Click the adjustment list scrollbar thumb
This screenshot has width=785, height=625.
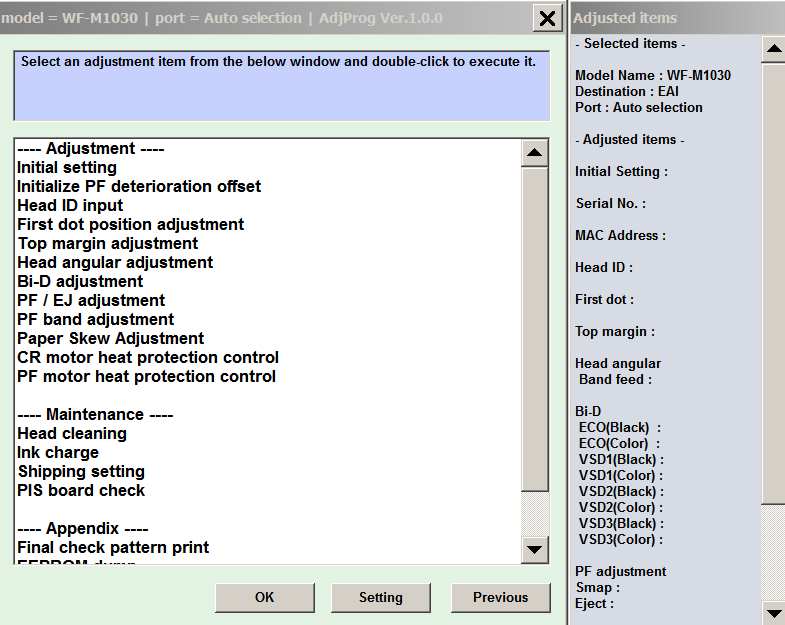point(534,329)
